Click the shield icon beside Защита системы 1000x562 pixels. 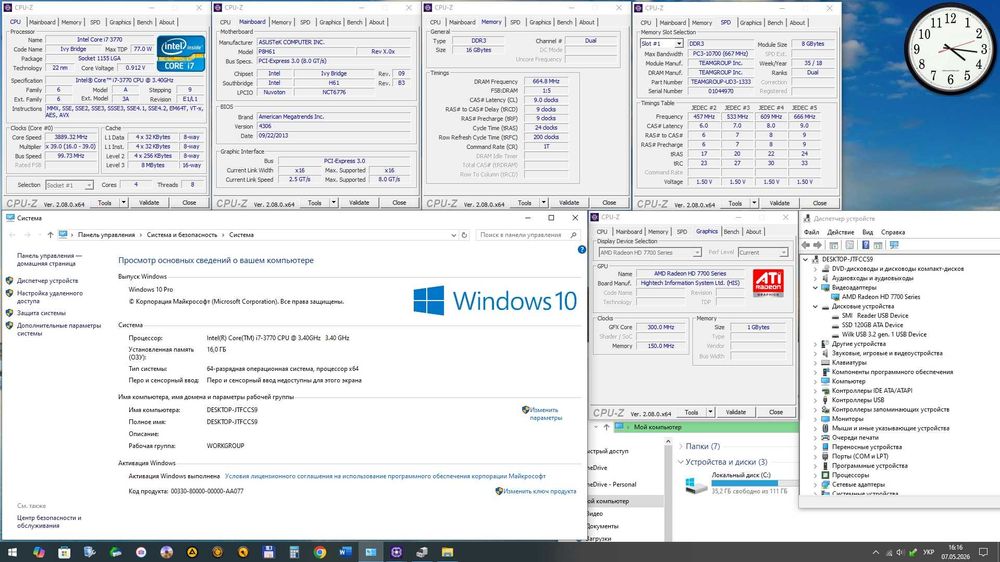tap(10, 313)
